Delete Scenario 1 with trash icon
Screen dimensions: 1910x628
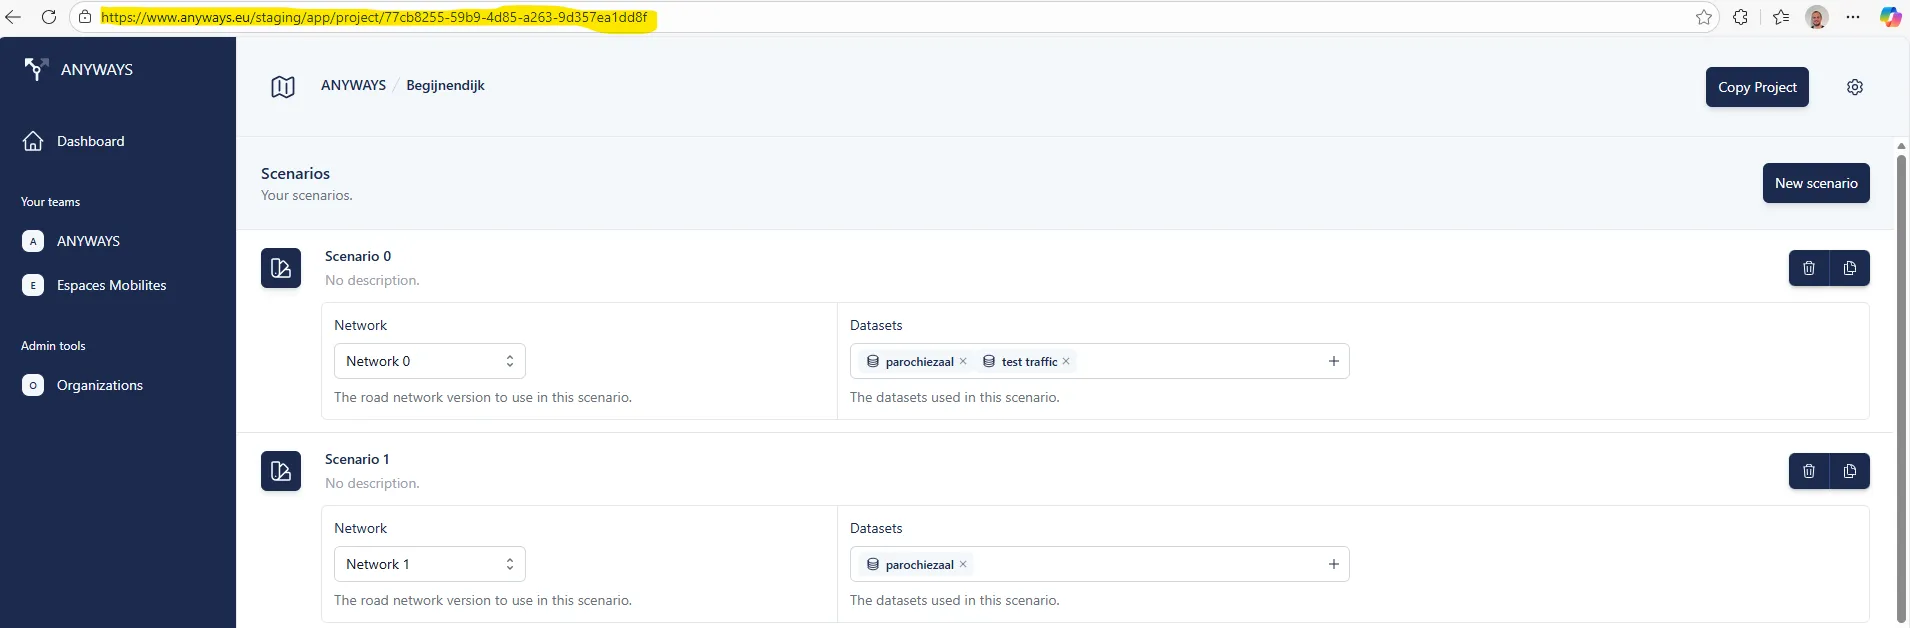[1809, 471]
